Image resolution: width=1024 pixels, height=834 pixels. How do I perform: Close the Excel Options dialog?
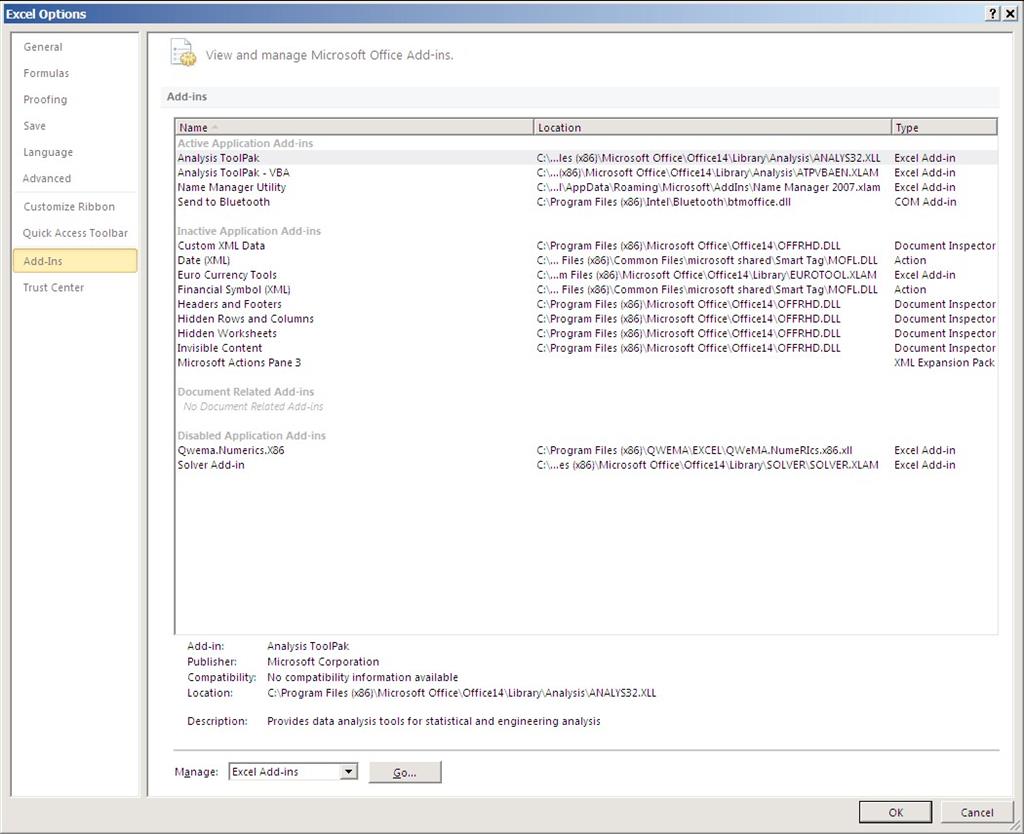coord(1010,14)
